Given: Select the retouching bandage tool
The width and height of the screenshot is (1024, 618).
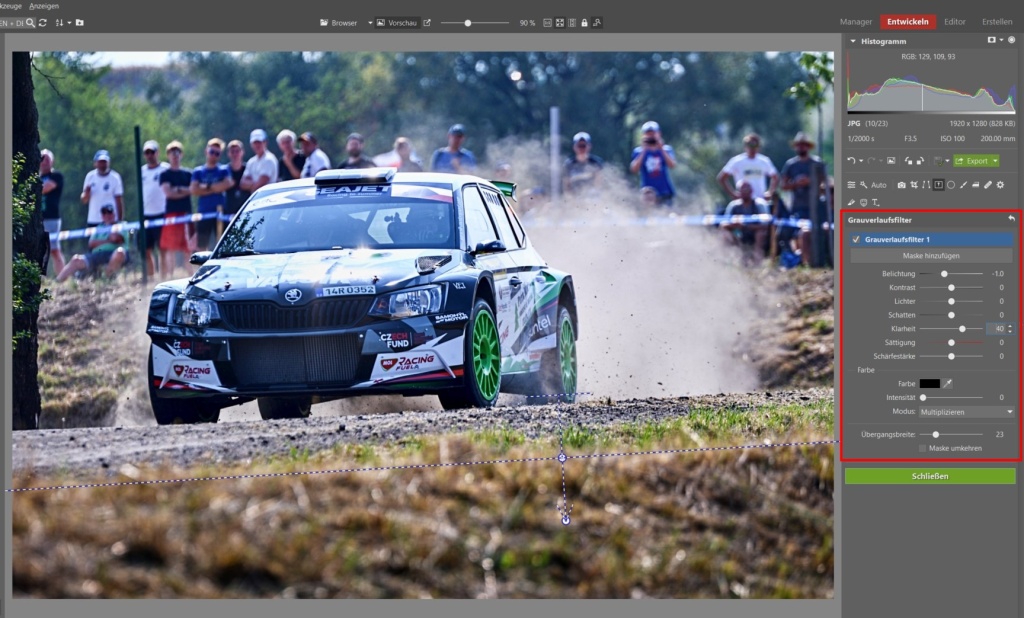Looking at the screenshot, I should [988, 185].
